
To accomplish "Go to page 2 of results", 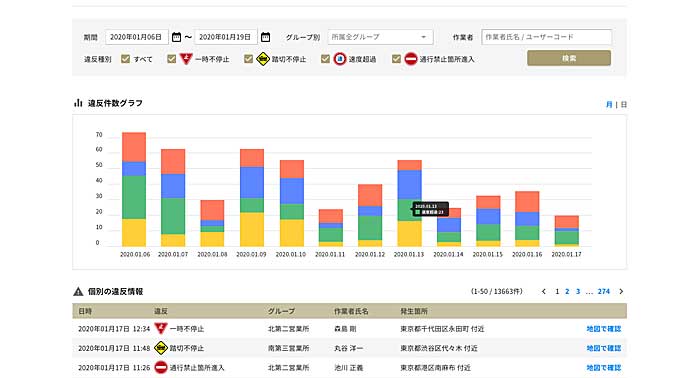I will click(567, 291).
